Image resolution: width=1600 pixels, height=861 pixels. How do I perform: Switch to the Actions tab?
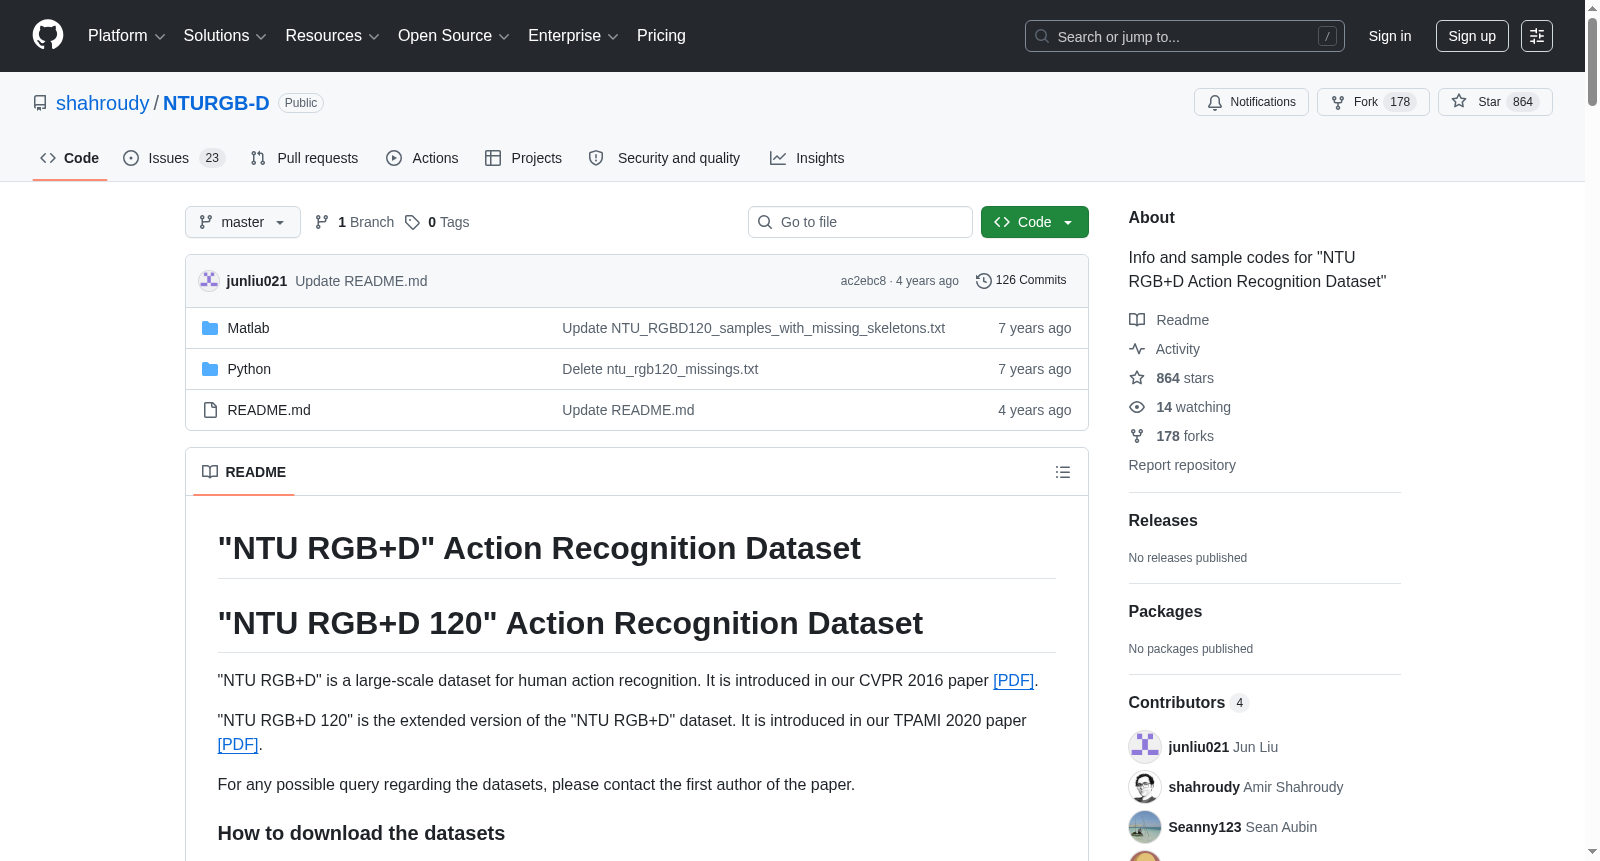point(422,158)
